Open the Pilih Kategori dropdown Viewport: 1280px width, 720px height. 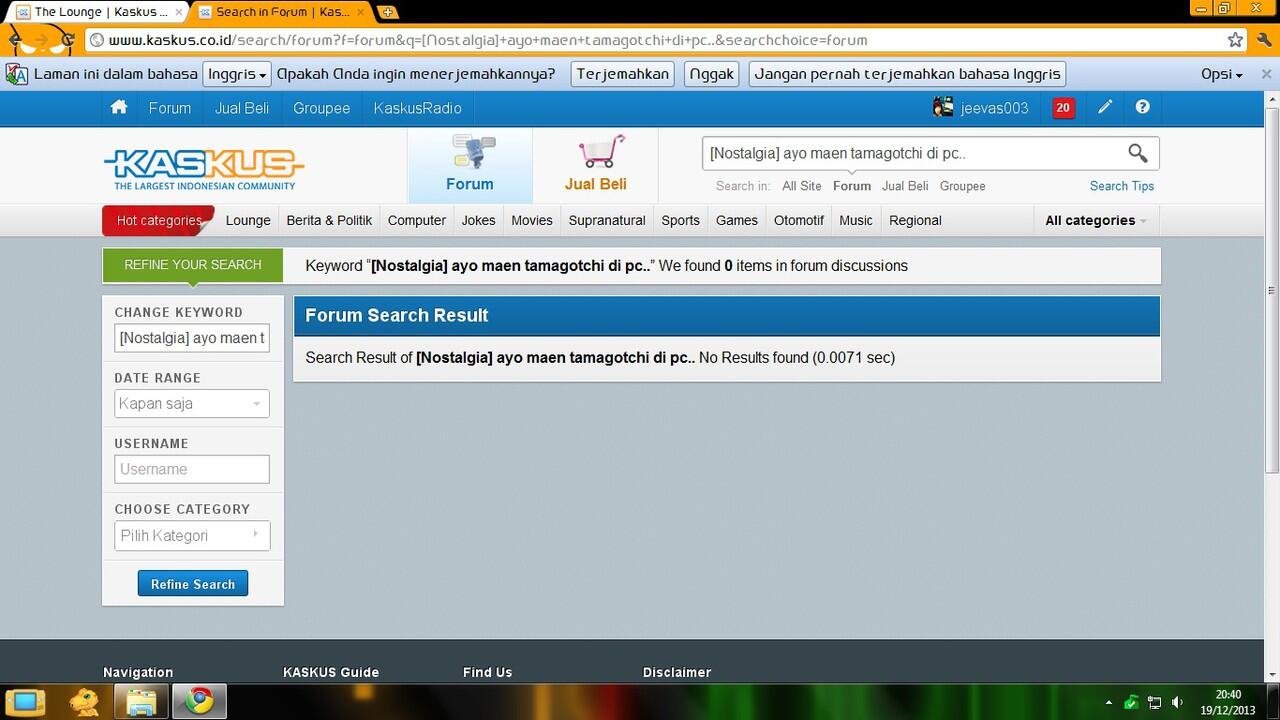[x=192, y=535]
